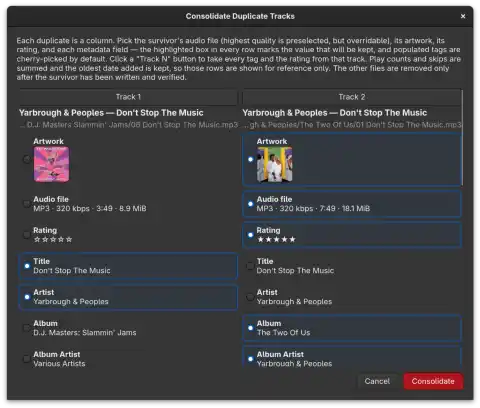This screenshot has height=408, width=480.
Task: Click the Track 1 column button
Action: click(128, 97)
